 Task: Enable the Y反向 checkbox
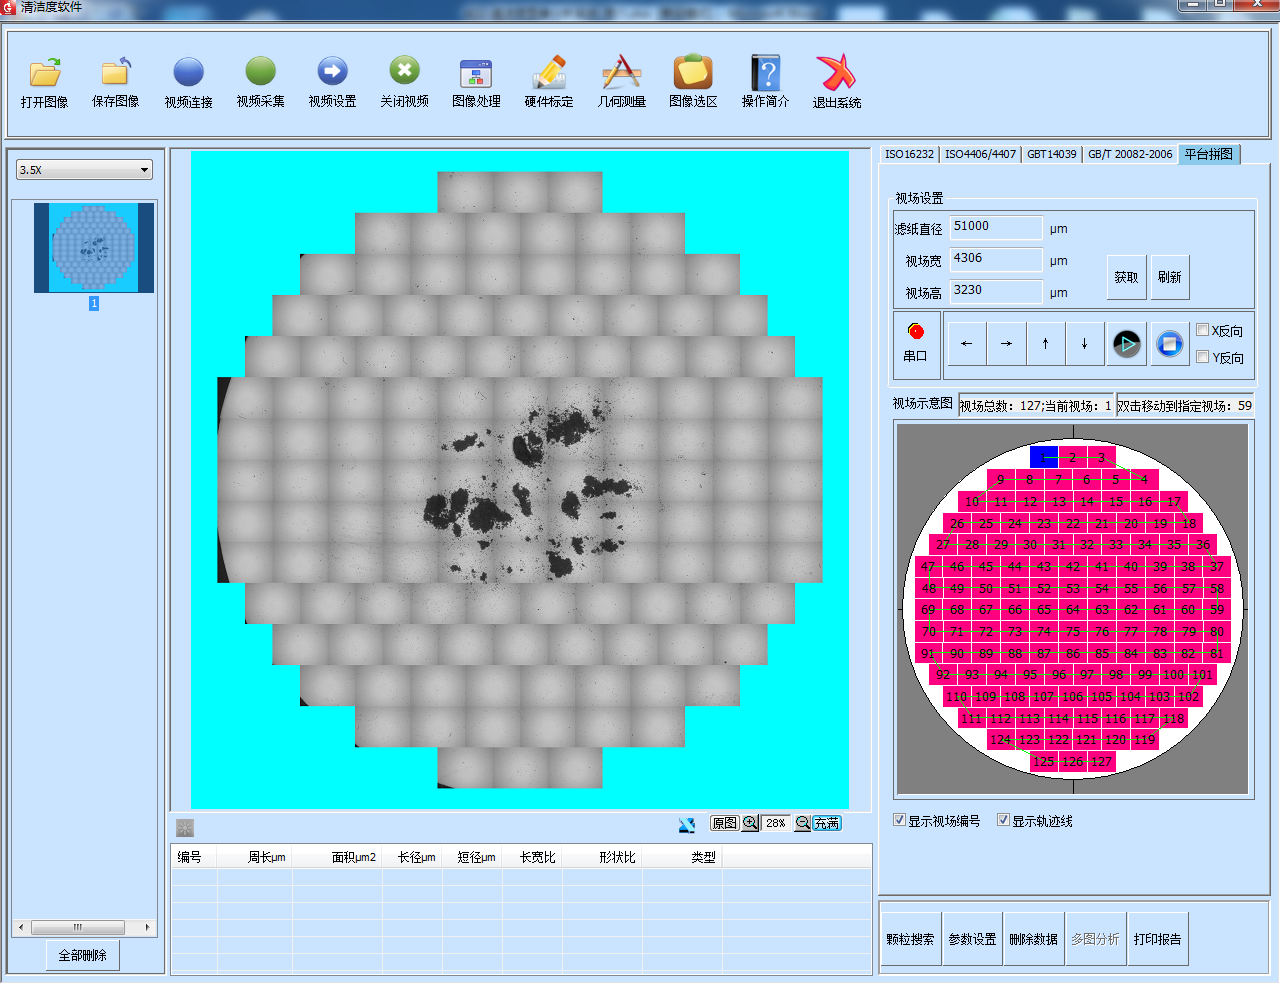pyautogui.click(x=1203, y=357)
